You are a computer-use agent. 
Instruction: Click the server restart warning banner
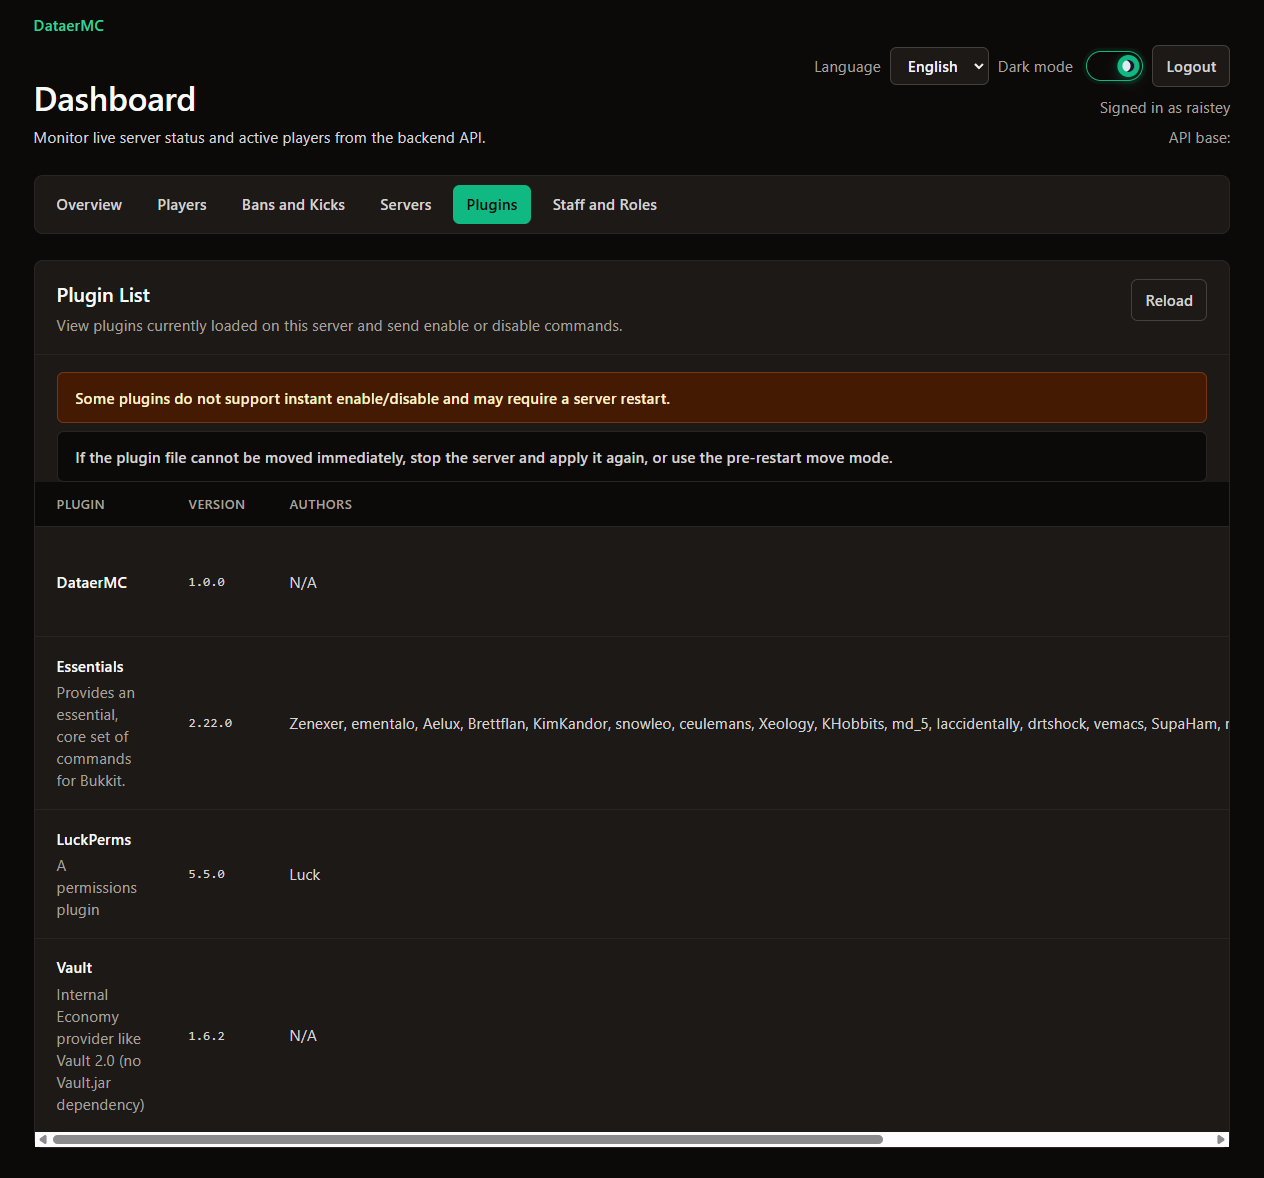[x=632, y=398]
